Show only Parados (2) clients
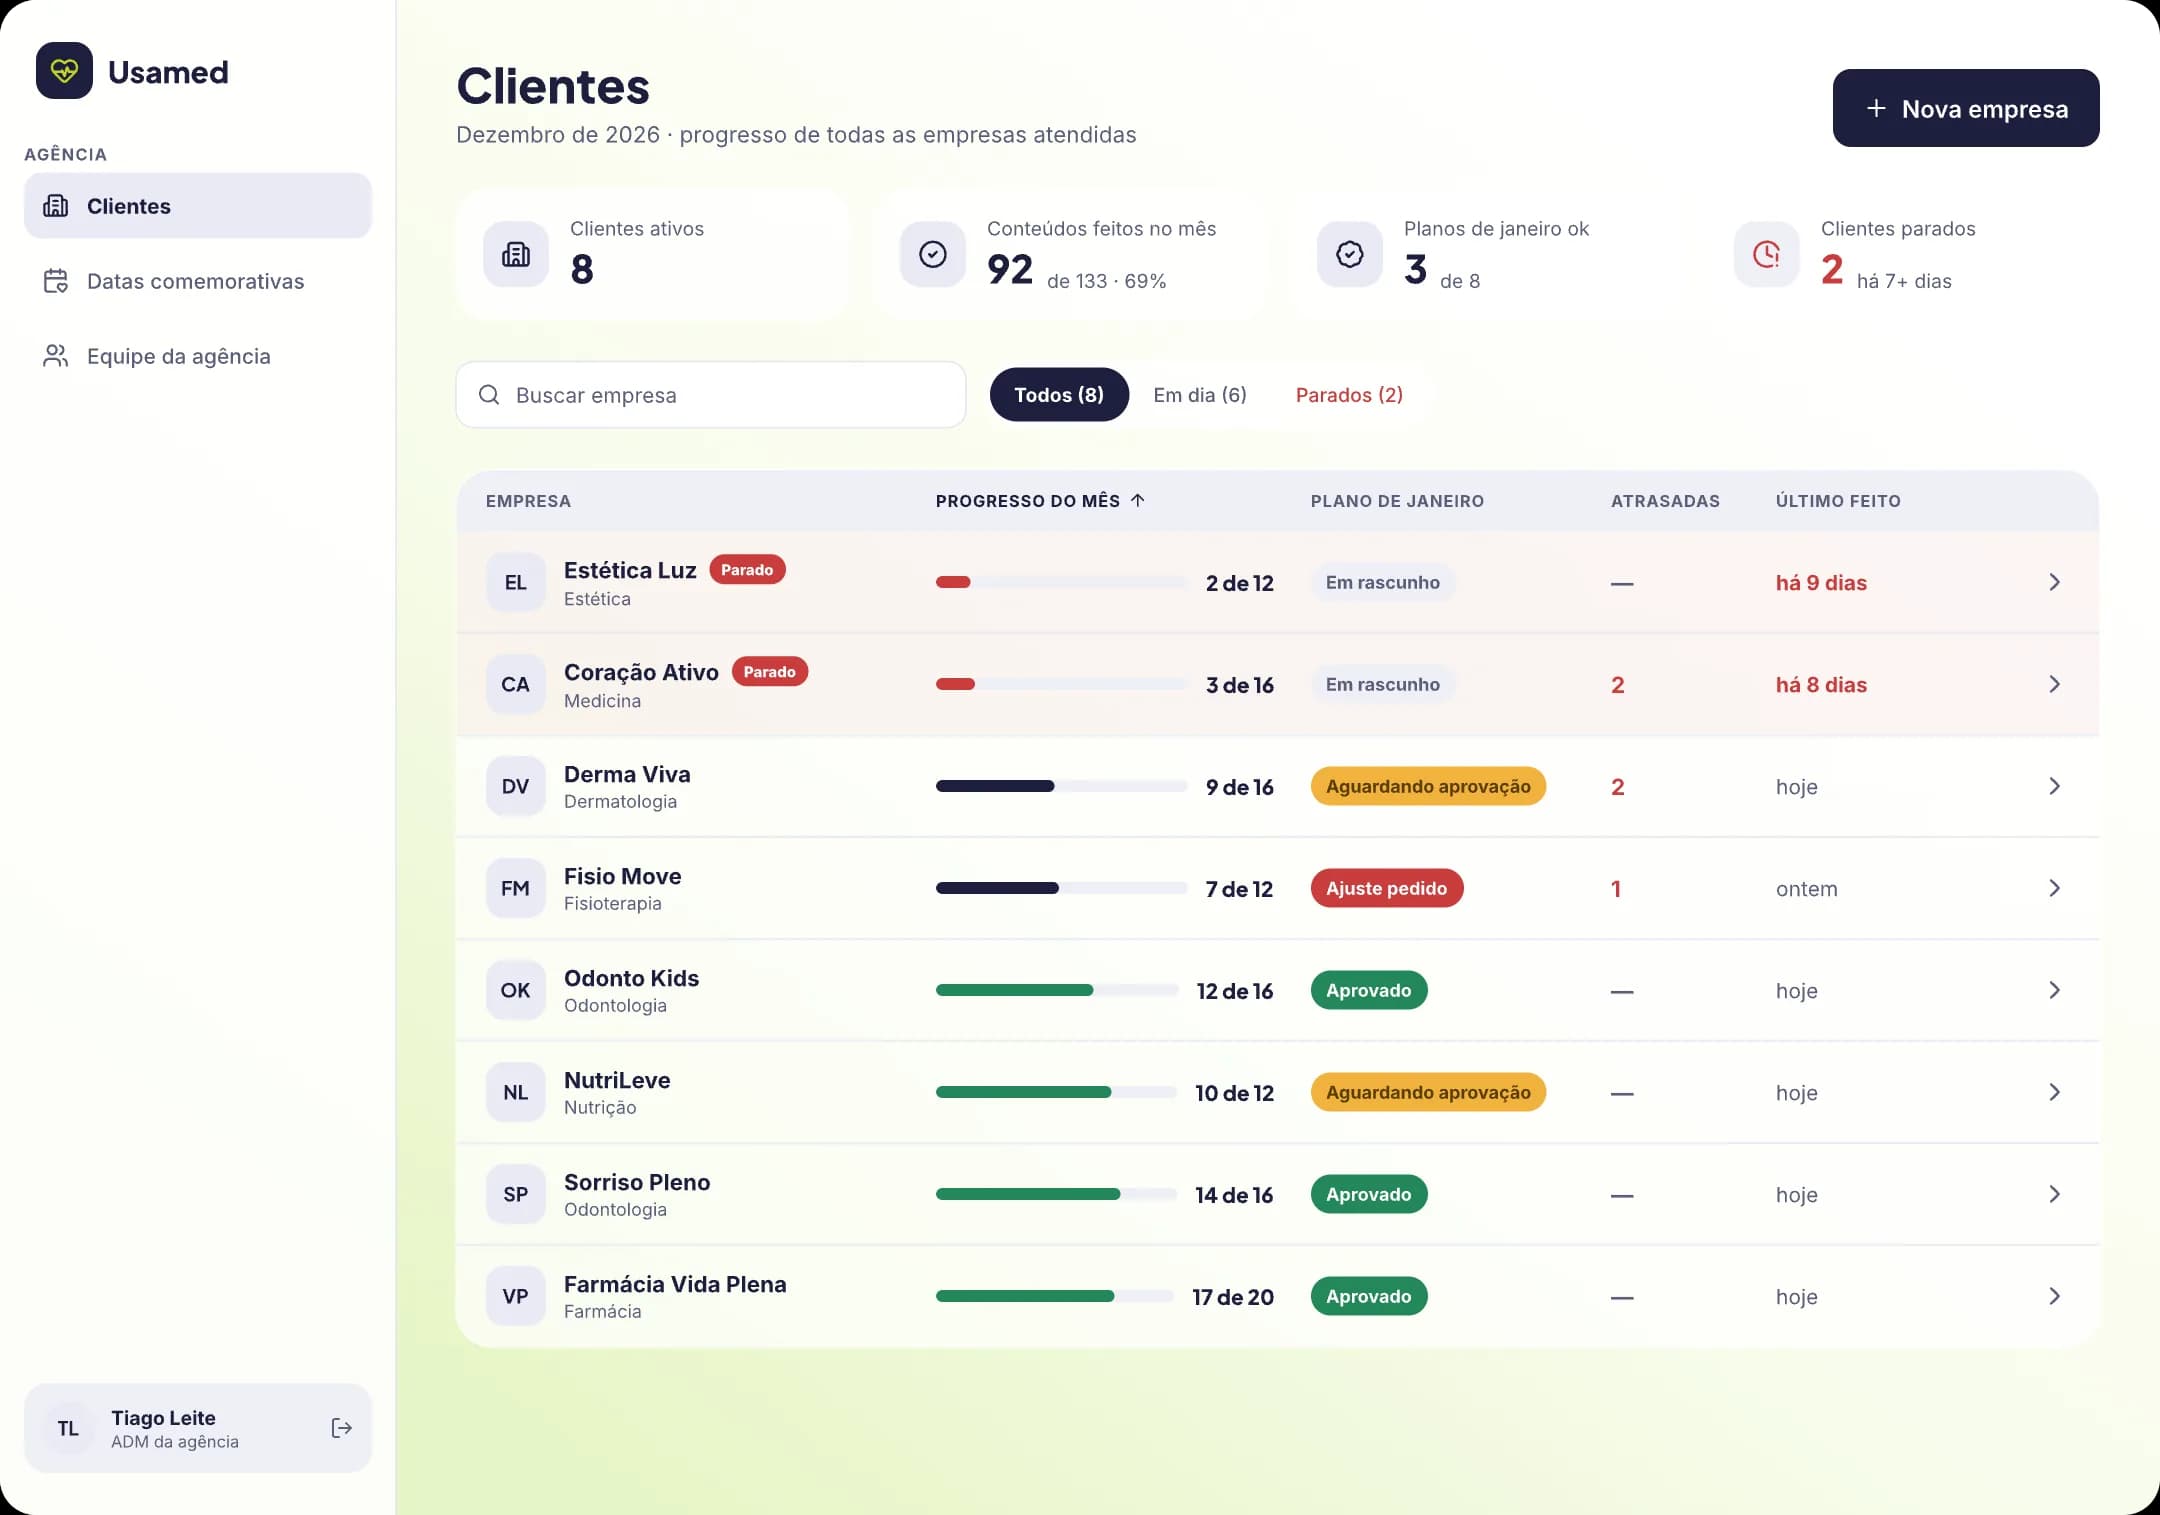 1349,395
